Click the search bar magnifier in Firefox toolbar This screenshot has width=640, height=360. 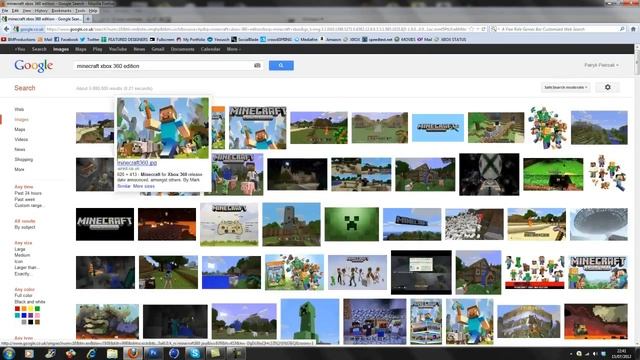622,29
